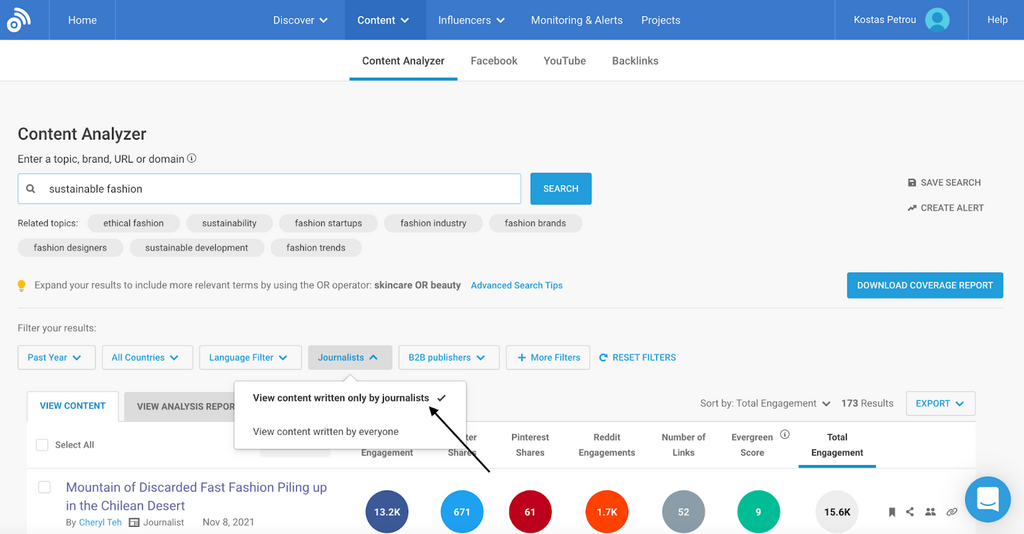1024x534 pixels.
Task: Click the Evergreen Score info icon
Action: [x=785, y=435]
